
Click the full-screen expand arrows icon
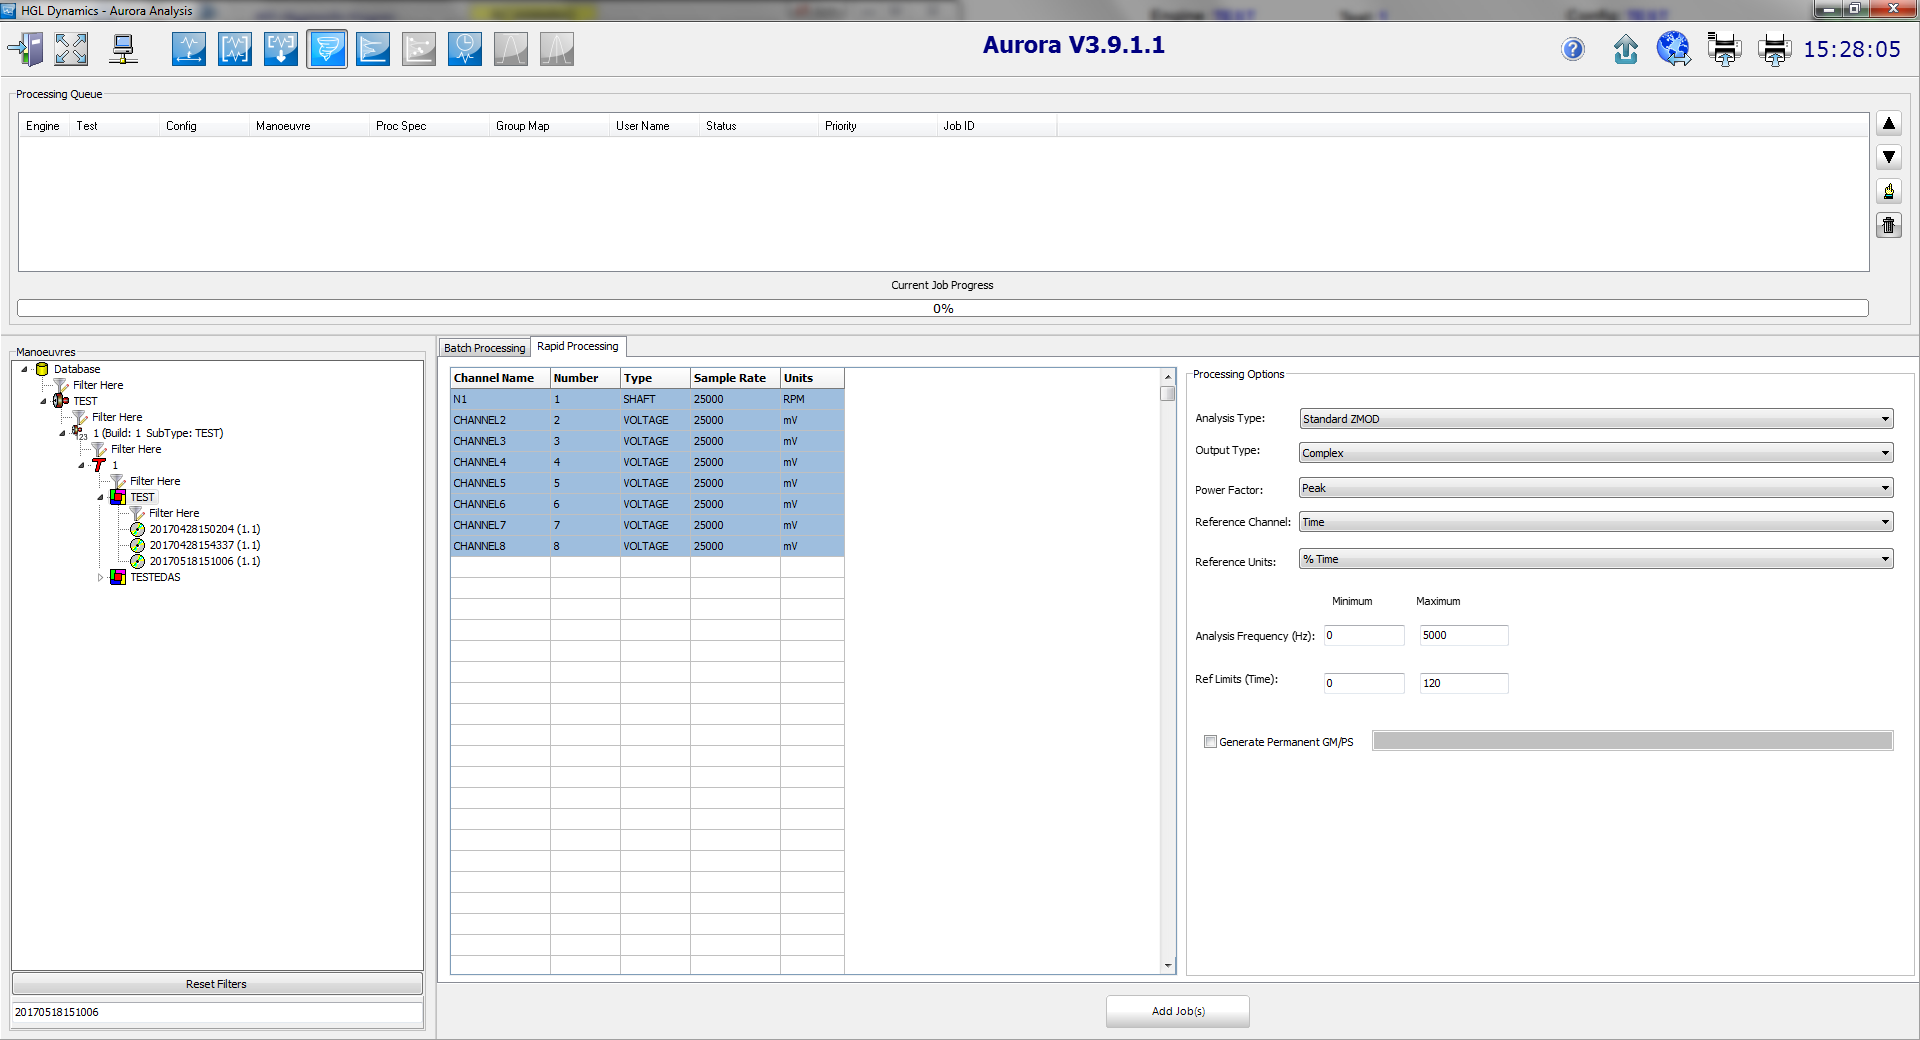(x=71, y=49)
